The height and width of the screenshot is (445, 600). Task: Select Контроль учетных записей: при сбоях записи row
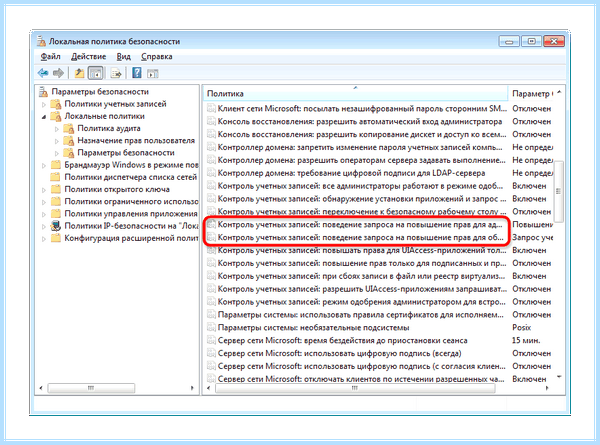pos(361,276)
